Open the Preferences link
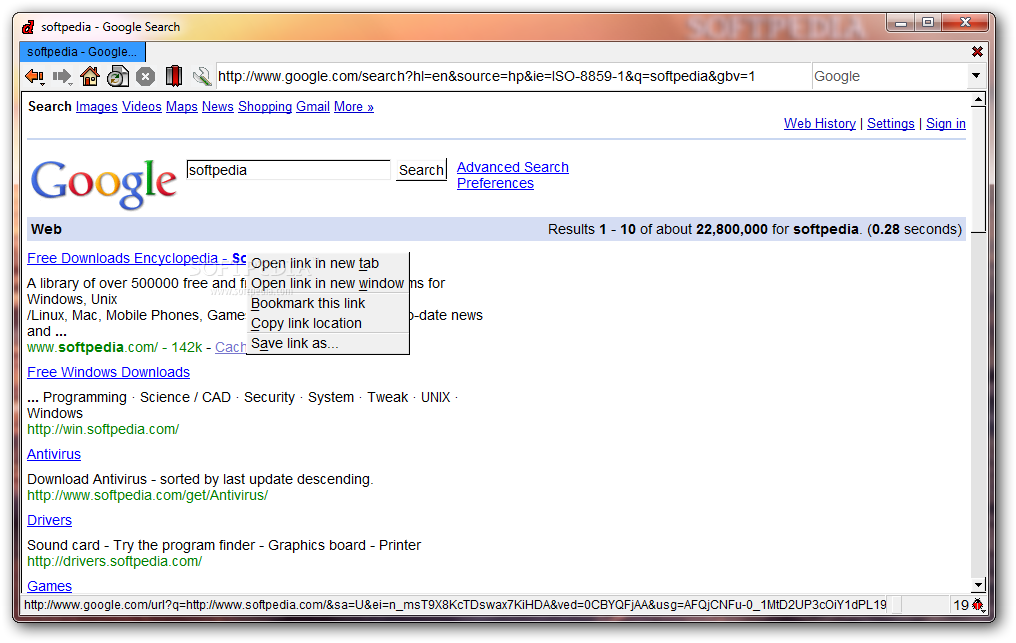 coord(495,183)
